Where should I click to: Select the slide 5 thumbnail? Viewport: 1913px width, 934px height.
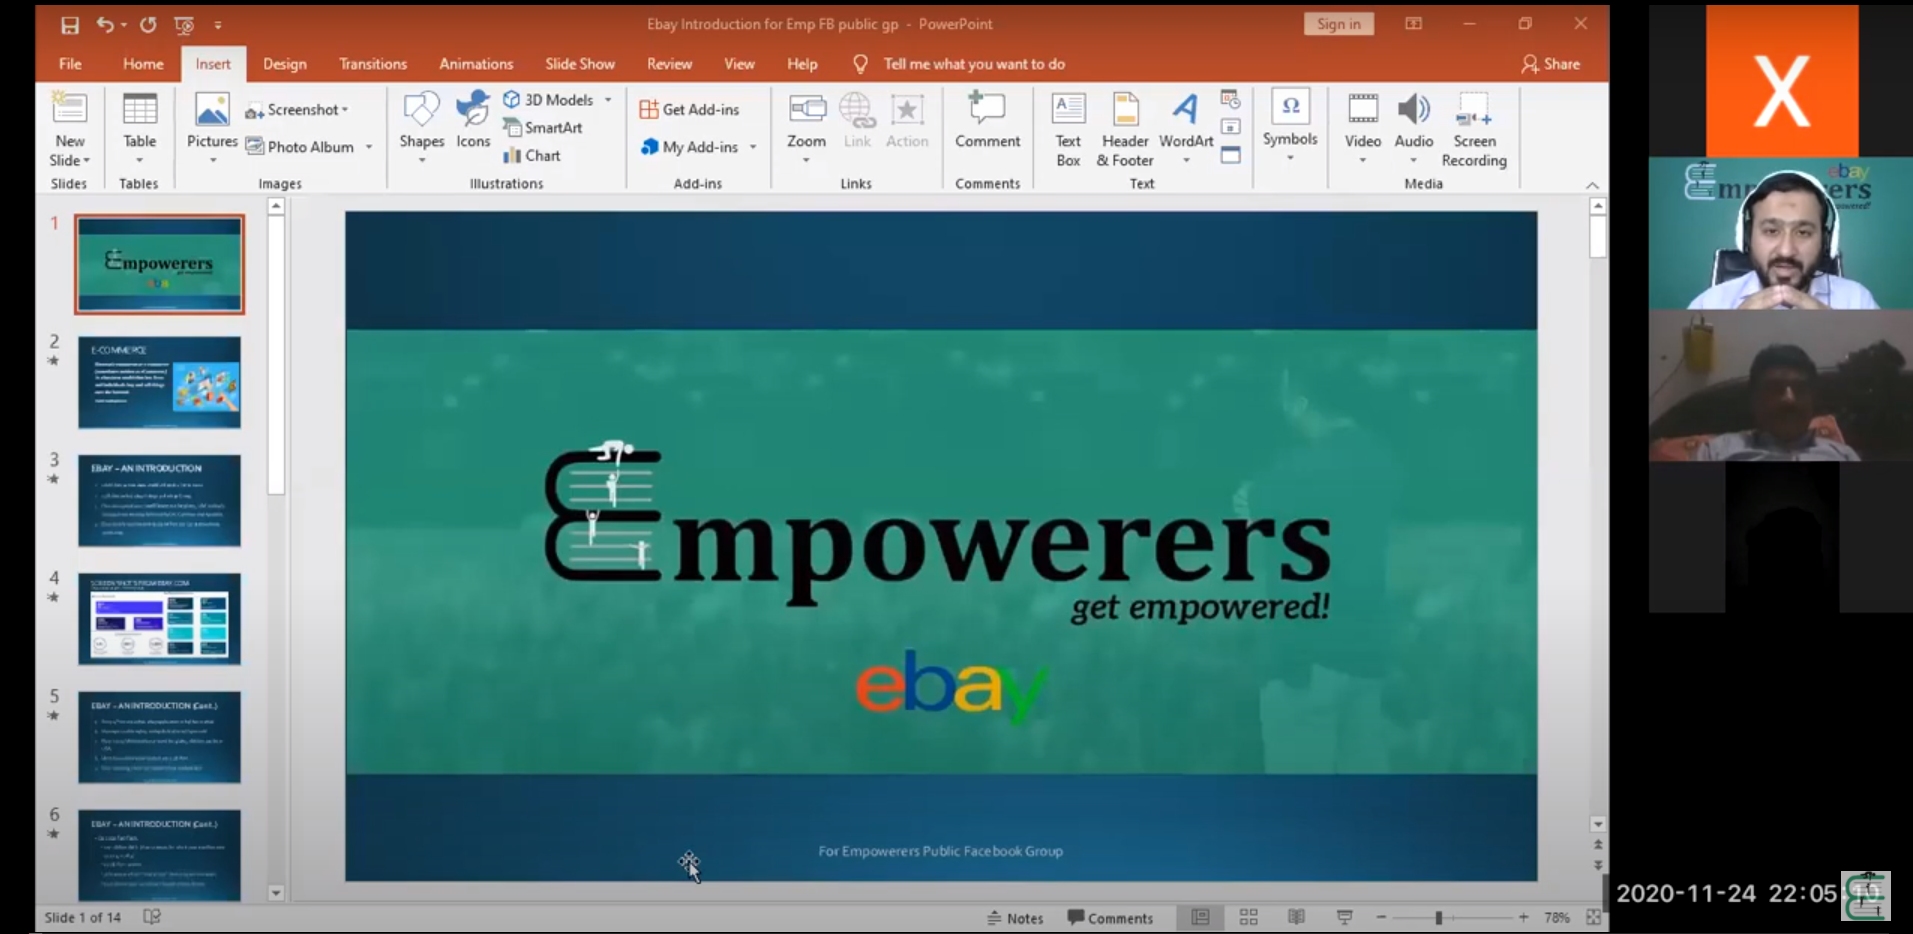[x=160, y=737]
